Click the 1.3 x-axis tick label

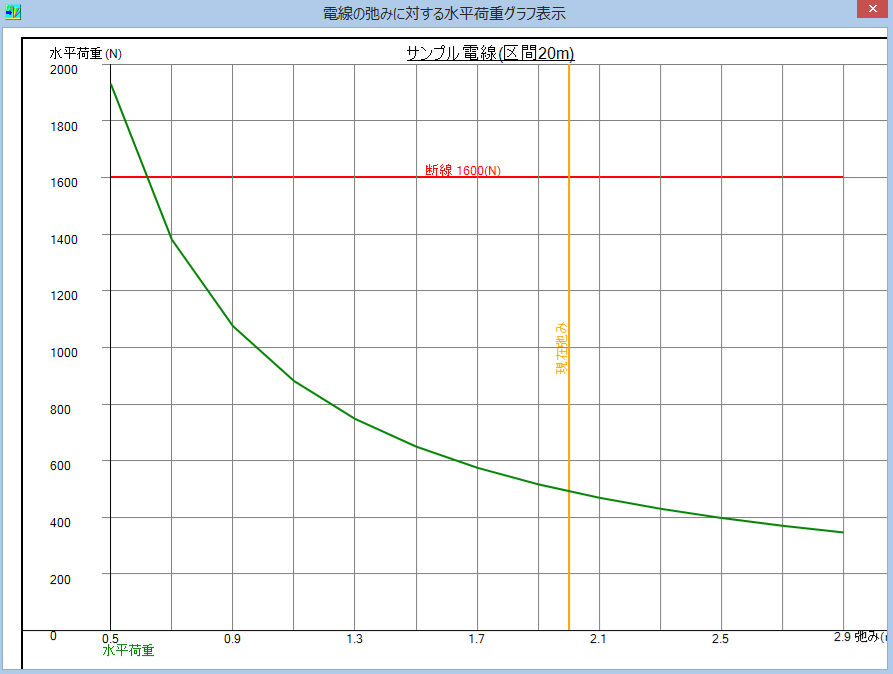tap(354, 638)
